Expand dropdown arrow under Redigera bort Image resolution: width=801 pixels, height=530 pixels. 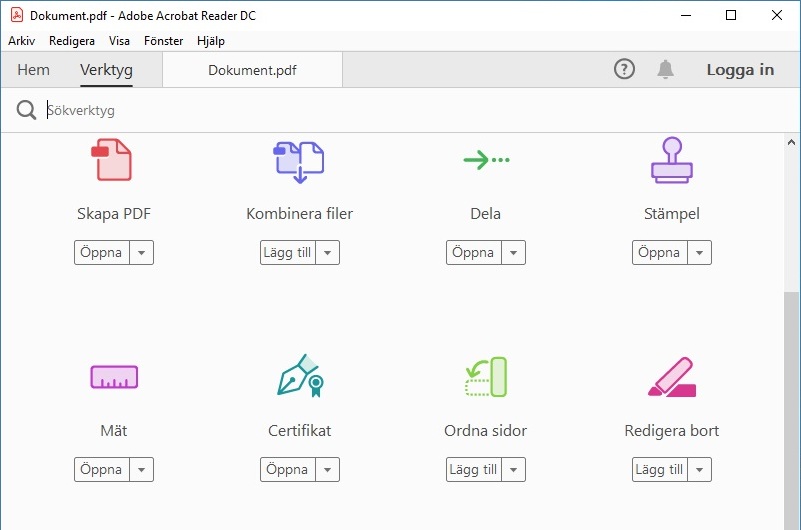[699, 470]
